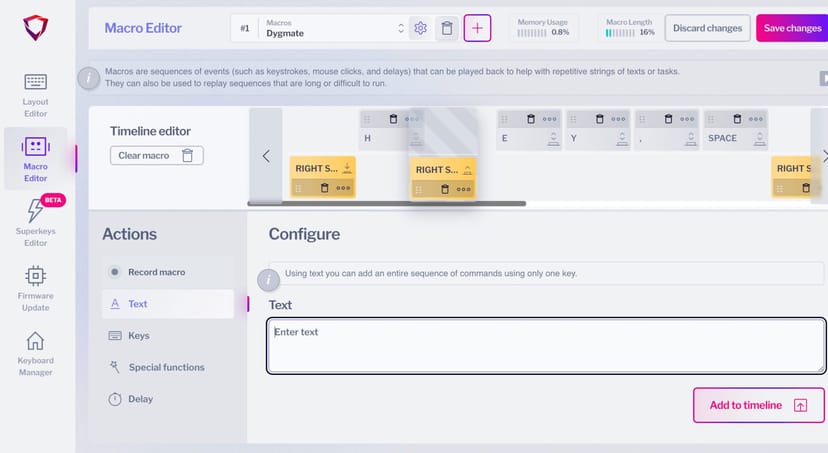Image resolution: width=828 pixels, height=453 pixels.
Task: Switch to the Keys action tab
Action: coord(138,336)
